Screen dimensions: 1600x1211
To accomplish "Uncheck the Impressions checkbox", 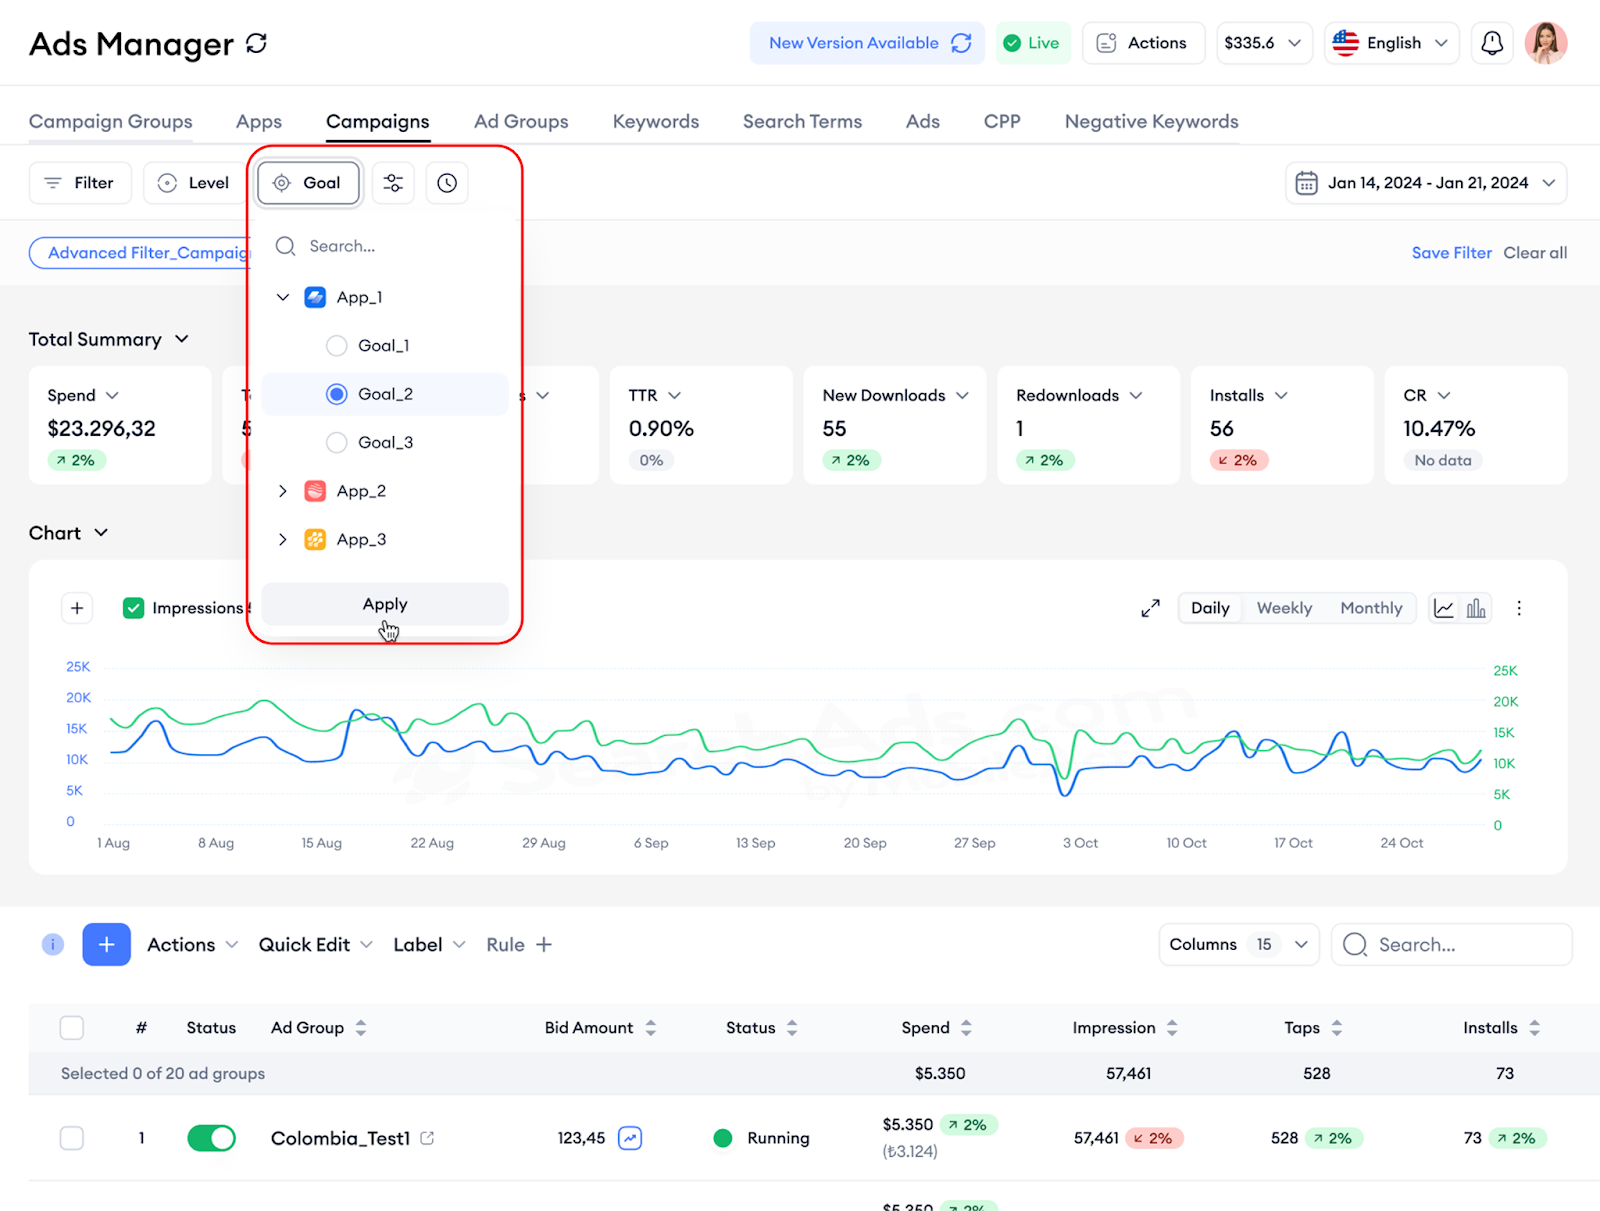I will [x=133, y=608].
